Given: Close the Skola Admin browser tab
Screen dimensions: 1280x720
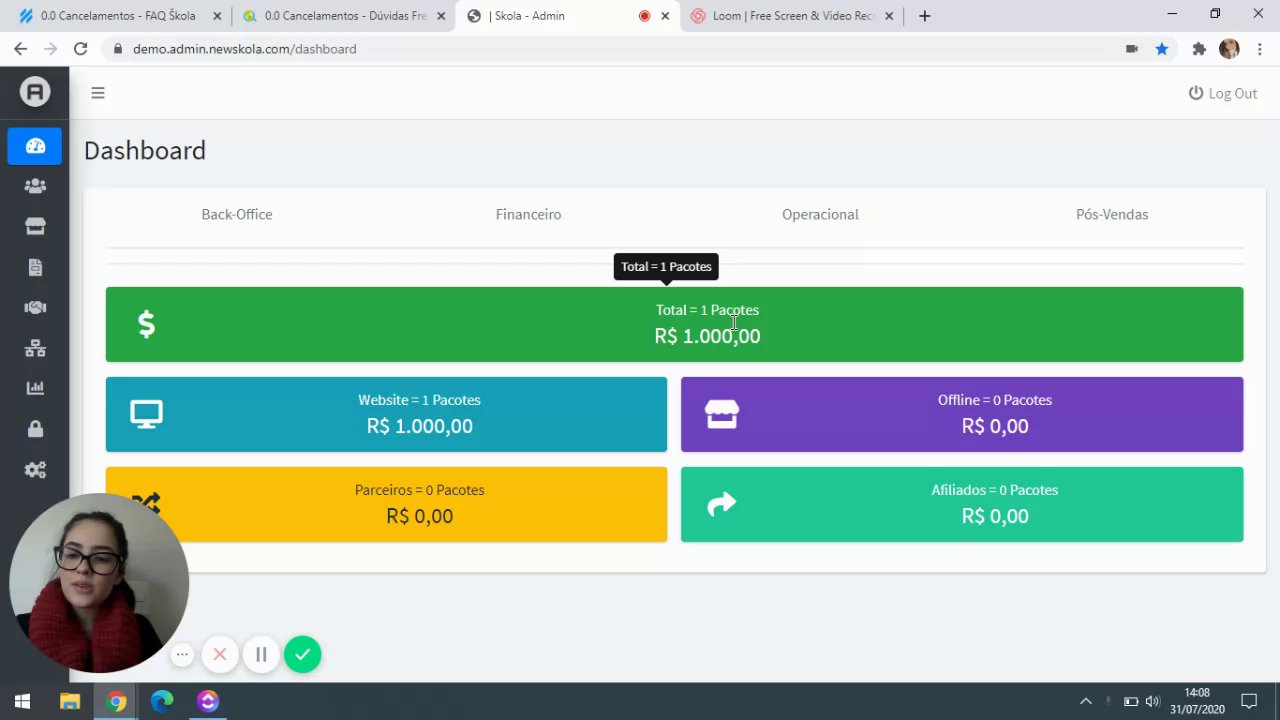Looking at the screenshot, I should click(x=665, y=16).
